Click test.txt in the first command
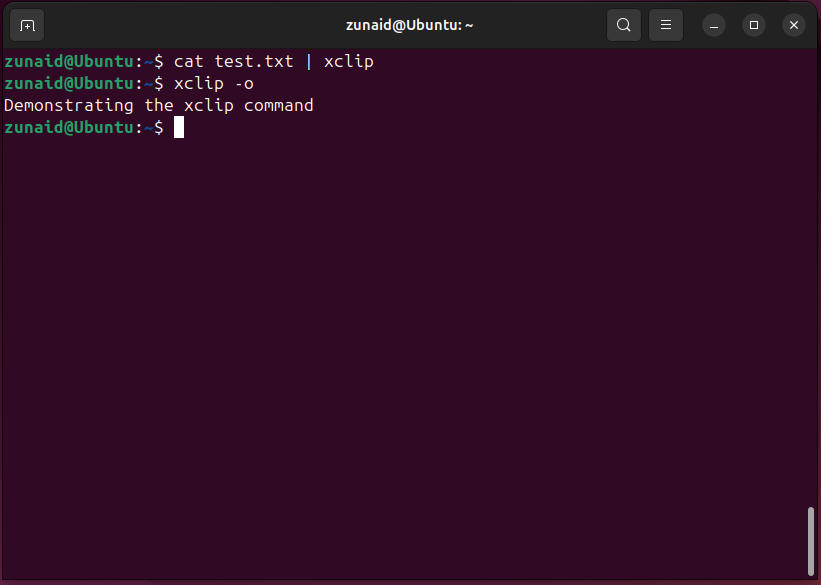This screenshot has height=585, width=821. tap(254, 62)
